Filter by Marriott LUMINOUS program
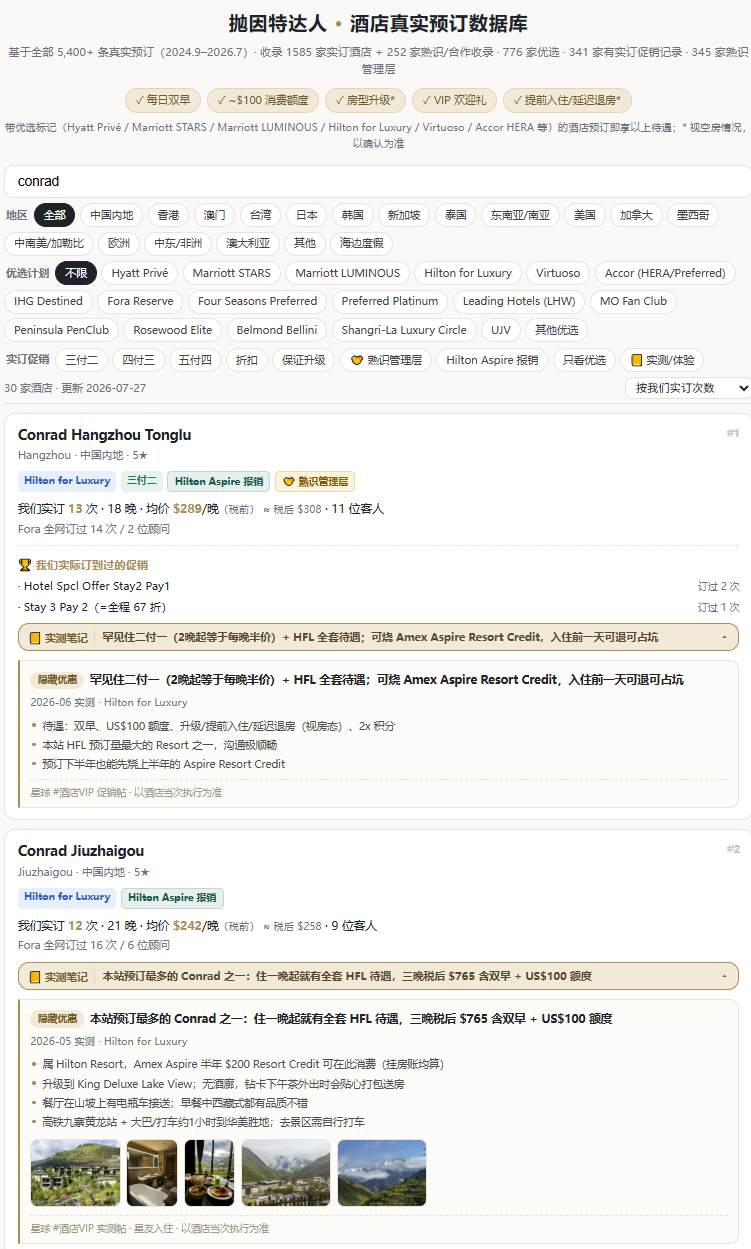Image resolution: width=751 pixels, height=1249 pixels. pyautogui.click(x=347, y=273)
